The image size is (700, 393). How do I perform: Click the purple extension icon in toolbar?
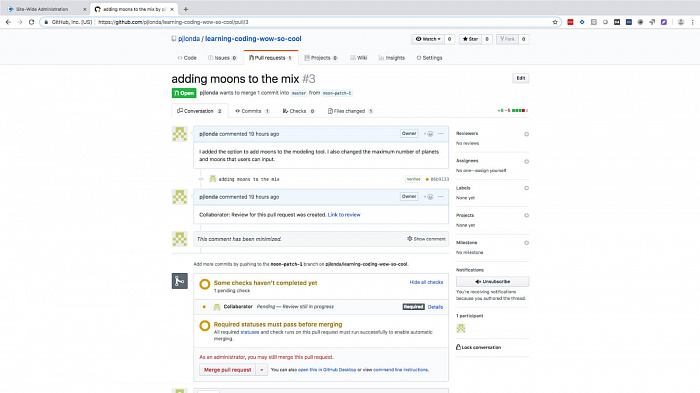click(664, 22)
